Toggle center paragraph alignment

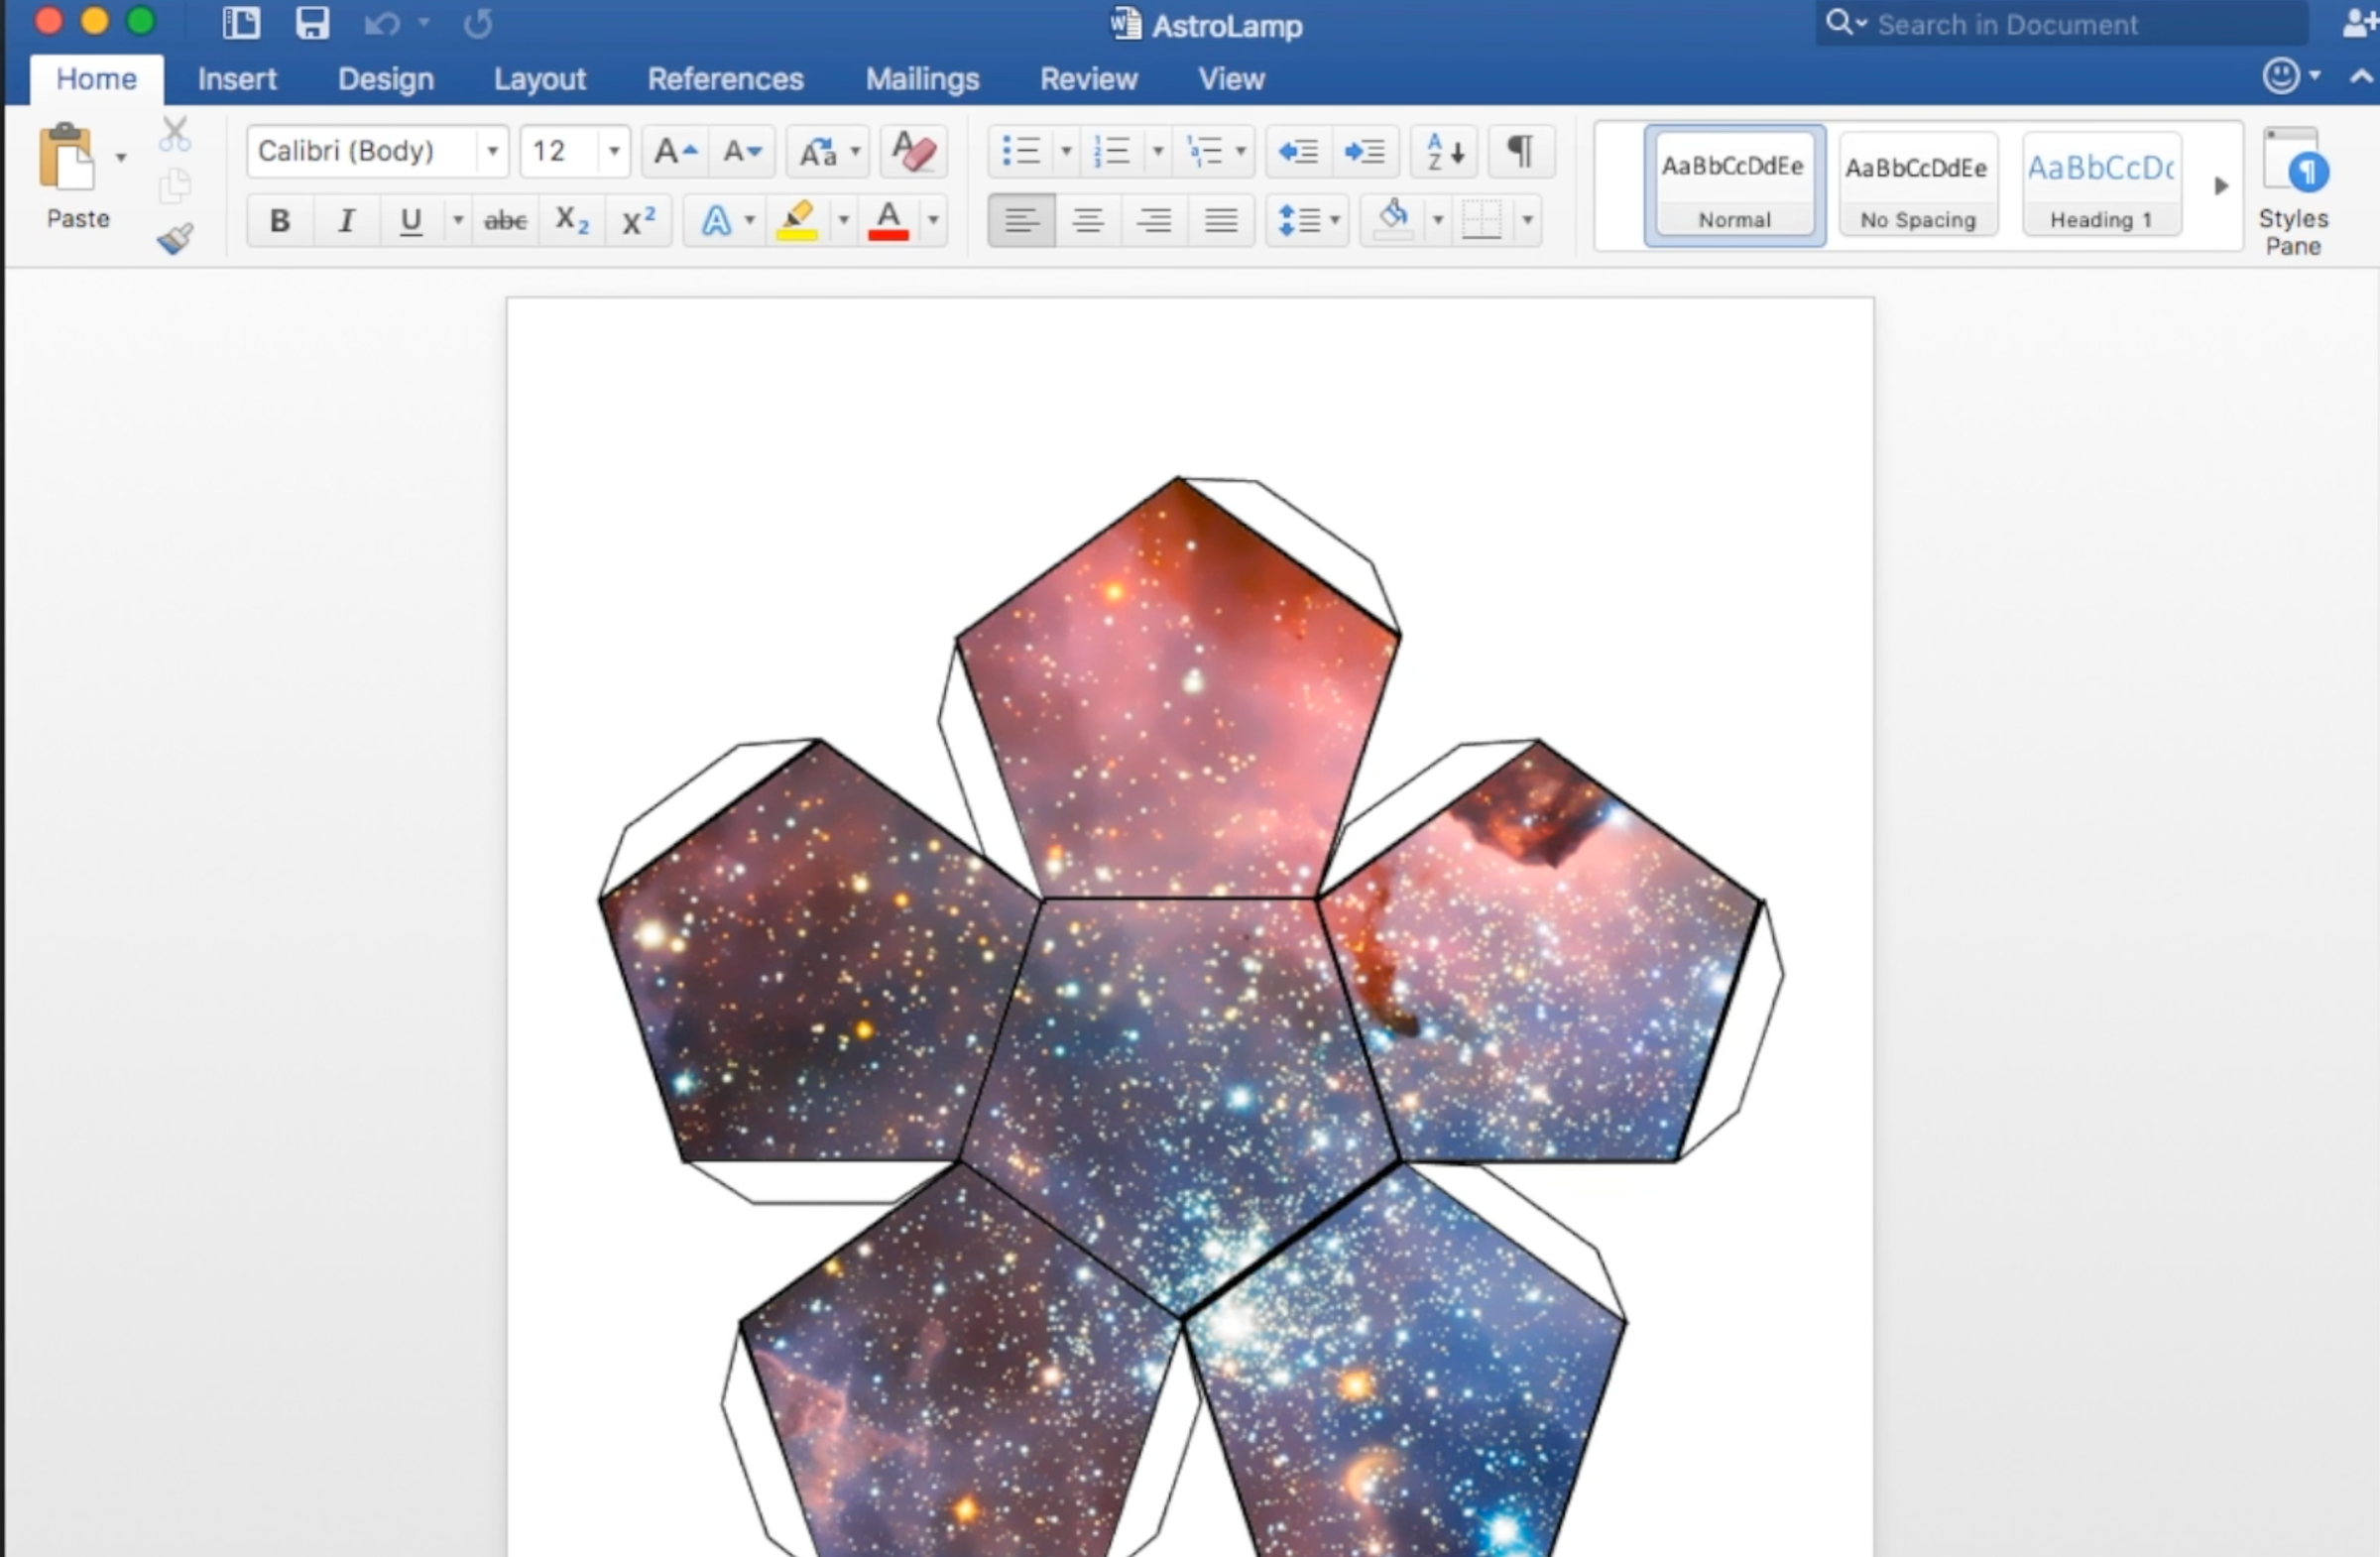click(x=1088, y=220)
